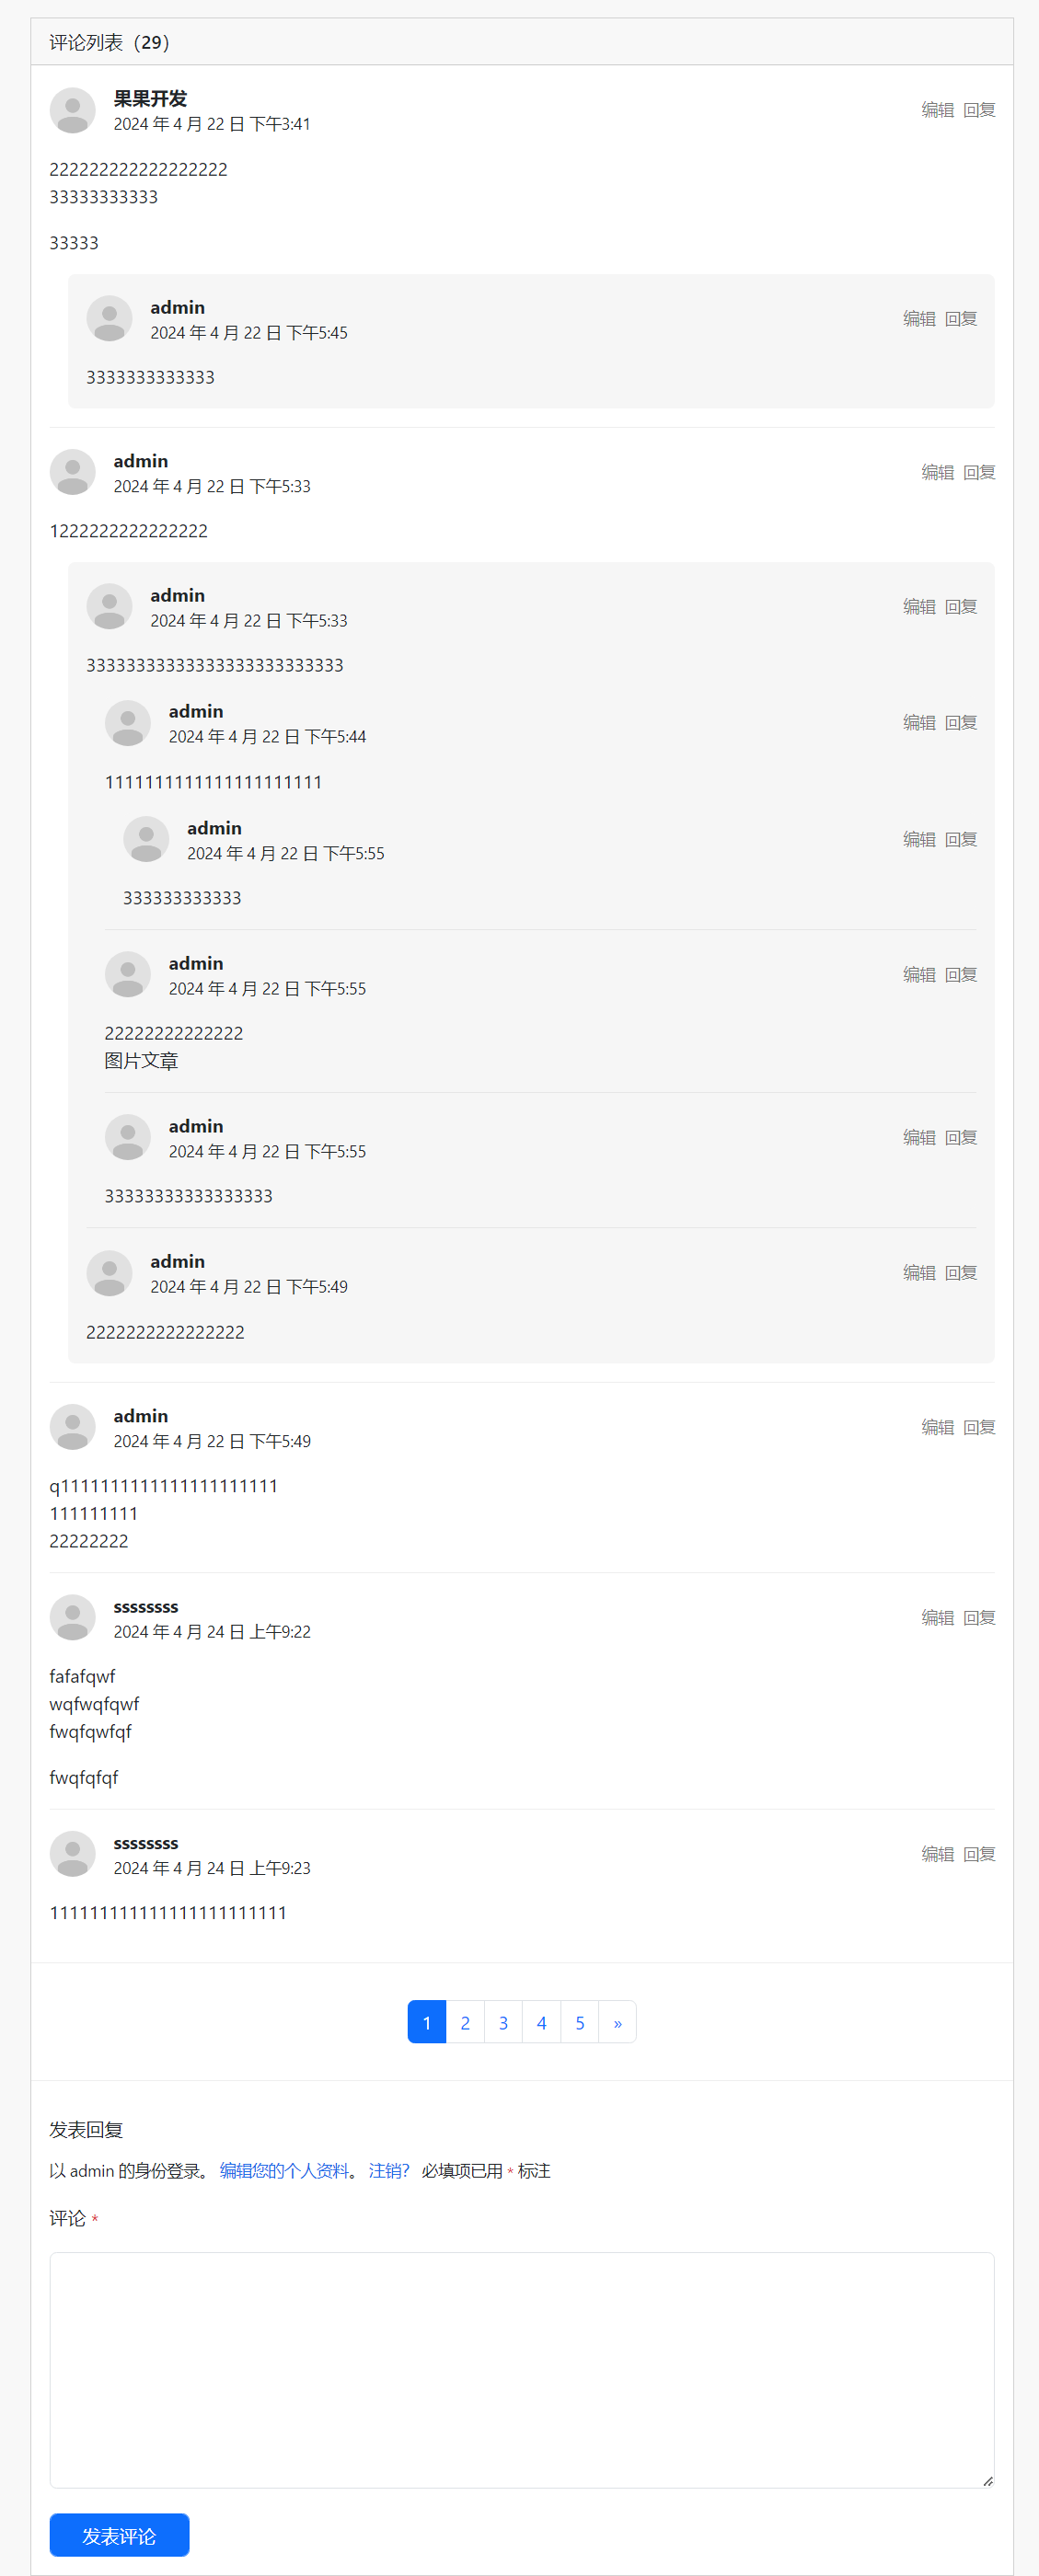This screenshot has width=1039, height=2576.
Task: Edit ssssssss 上午9:23 comment
Action: [x=937, y=1854]
